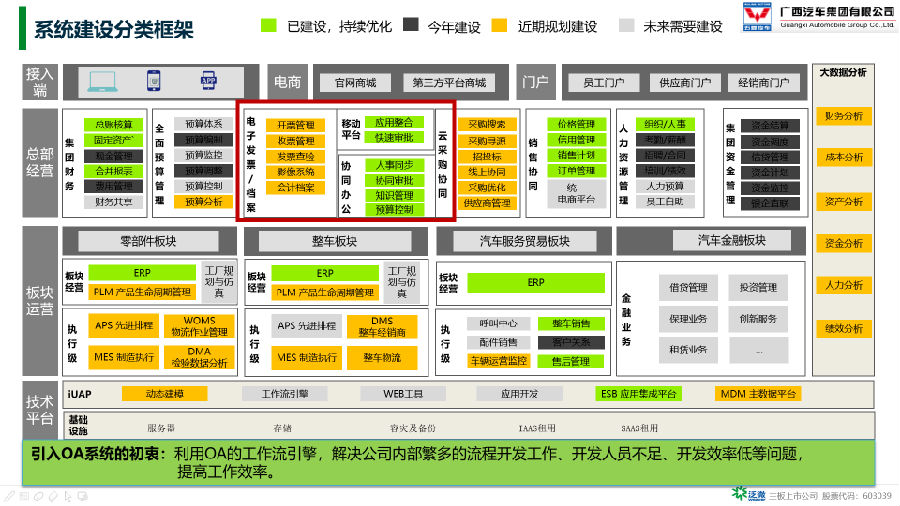Click the green legend swatch for 已建设
Image resolution: width=900 pixels, height=506 pixels.
tap(269, 25)
